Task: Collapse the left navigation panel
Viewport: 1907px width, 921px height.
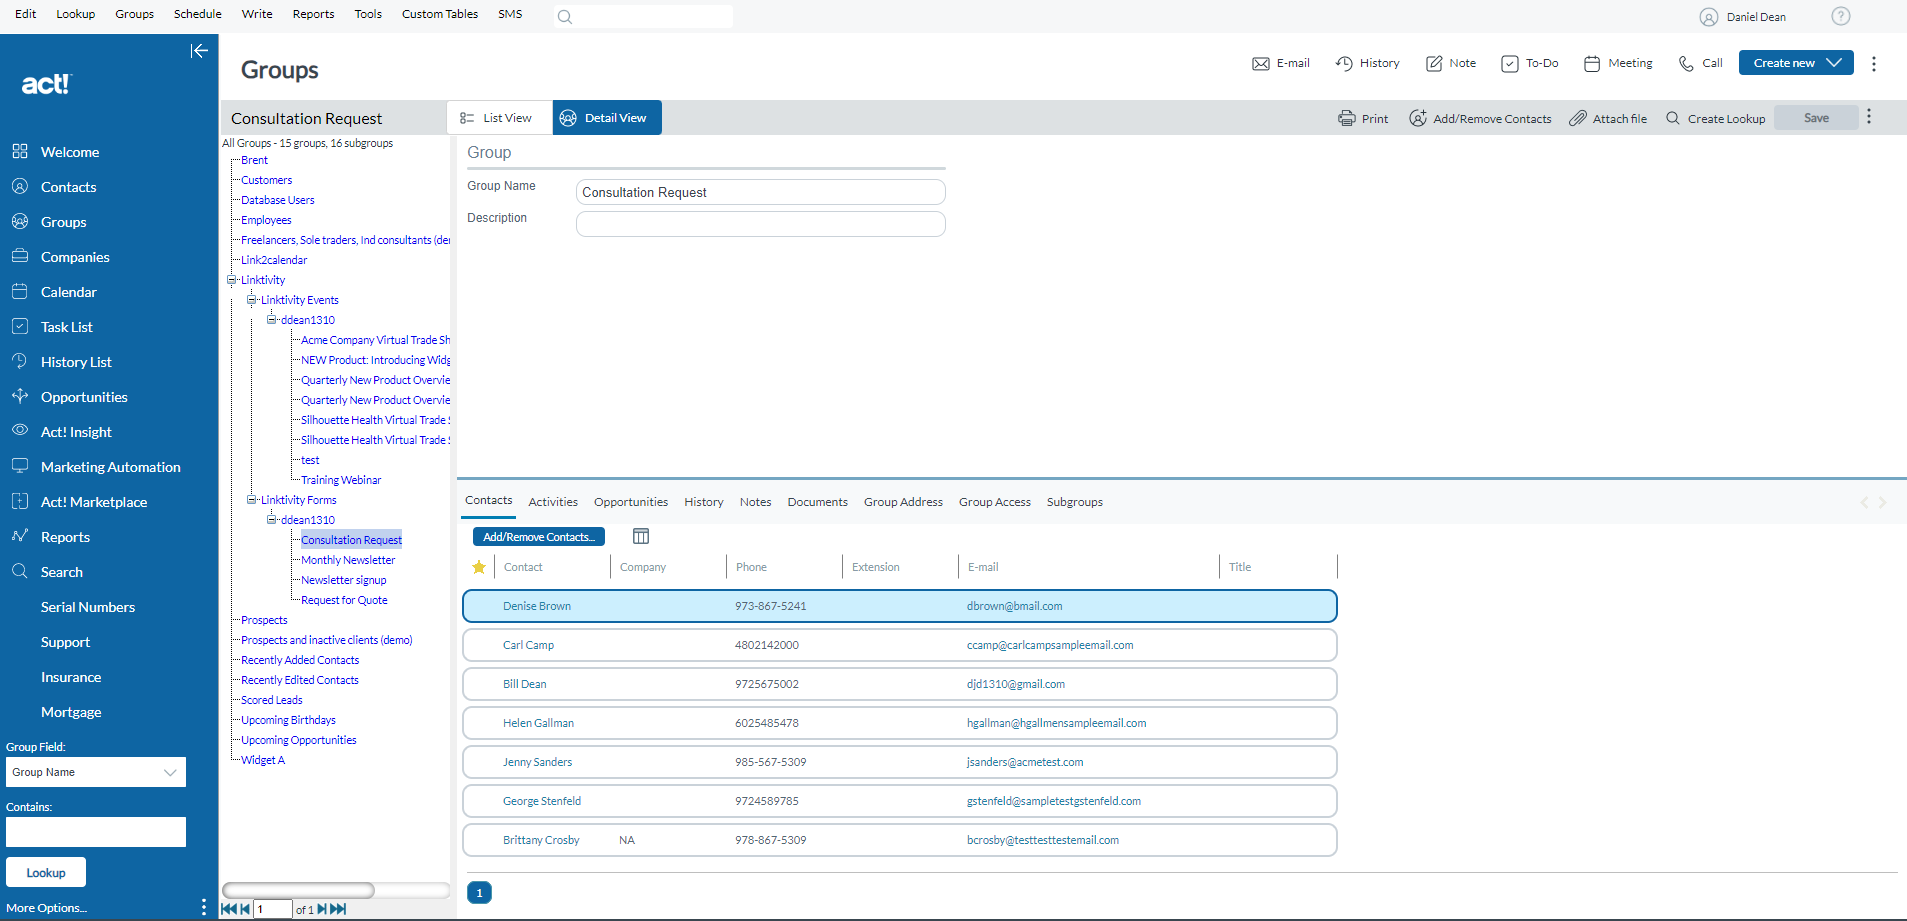Action: 199,50
